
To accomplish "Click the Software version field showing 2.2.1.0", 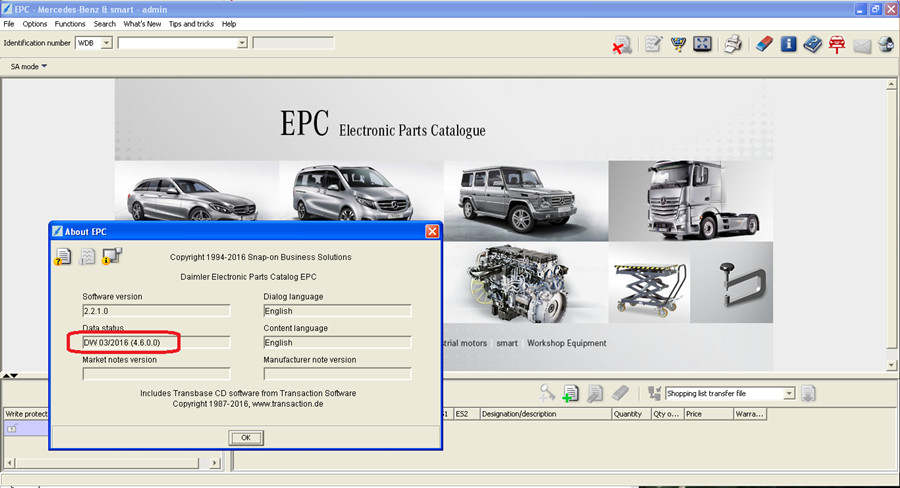I will pyautogui.click(x=156, y=311).
